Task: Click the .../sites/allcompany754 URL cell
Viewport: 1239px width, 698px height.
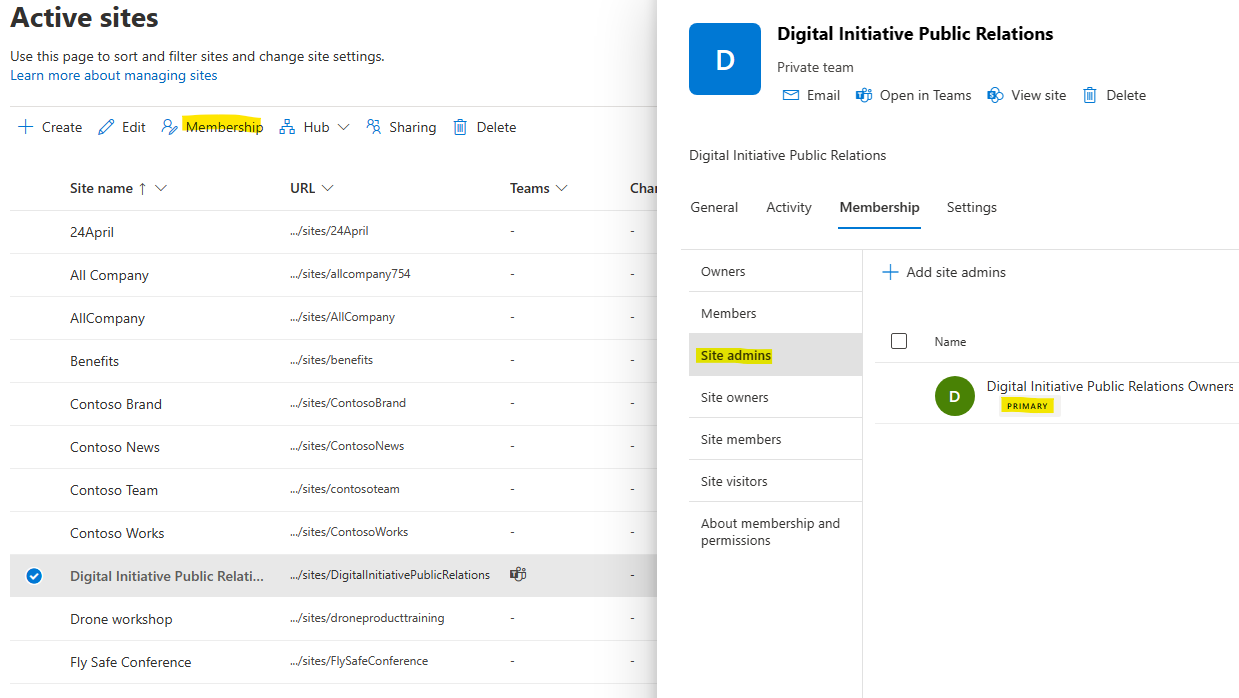Action: point(350,274)
